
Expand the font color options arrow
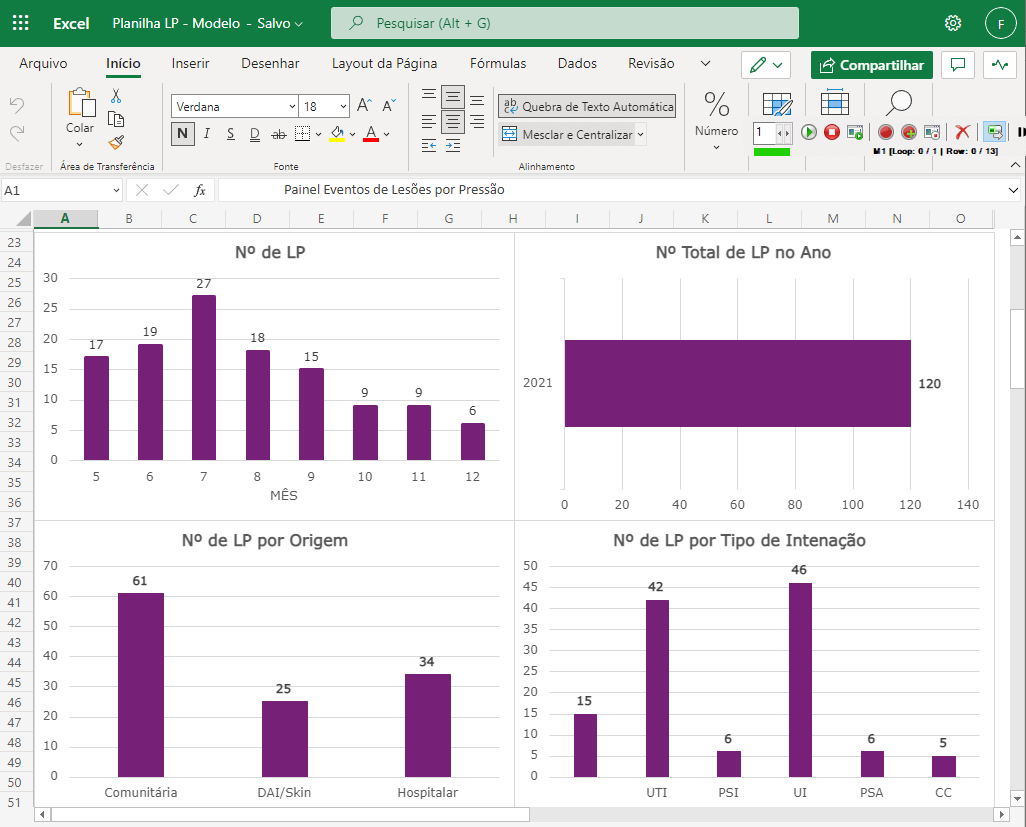pyautogui.click(x=387, y=134)
